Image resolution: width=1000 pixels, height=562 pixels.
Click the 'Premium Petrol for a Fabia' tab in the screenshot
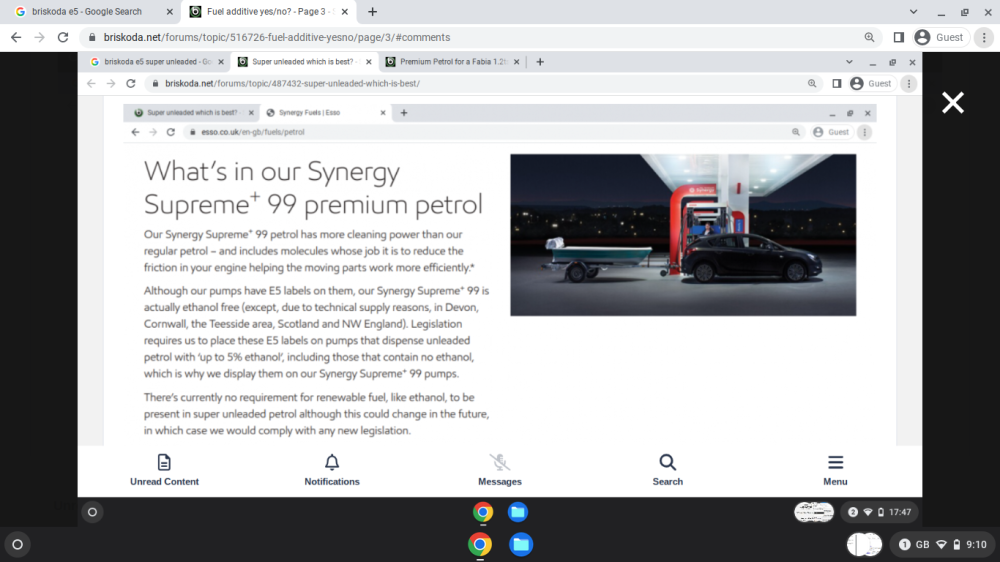click(452, 62)
